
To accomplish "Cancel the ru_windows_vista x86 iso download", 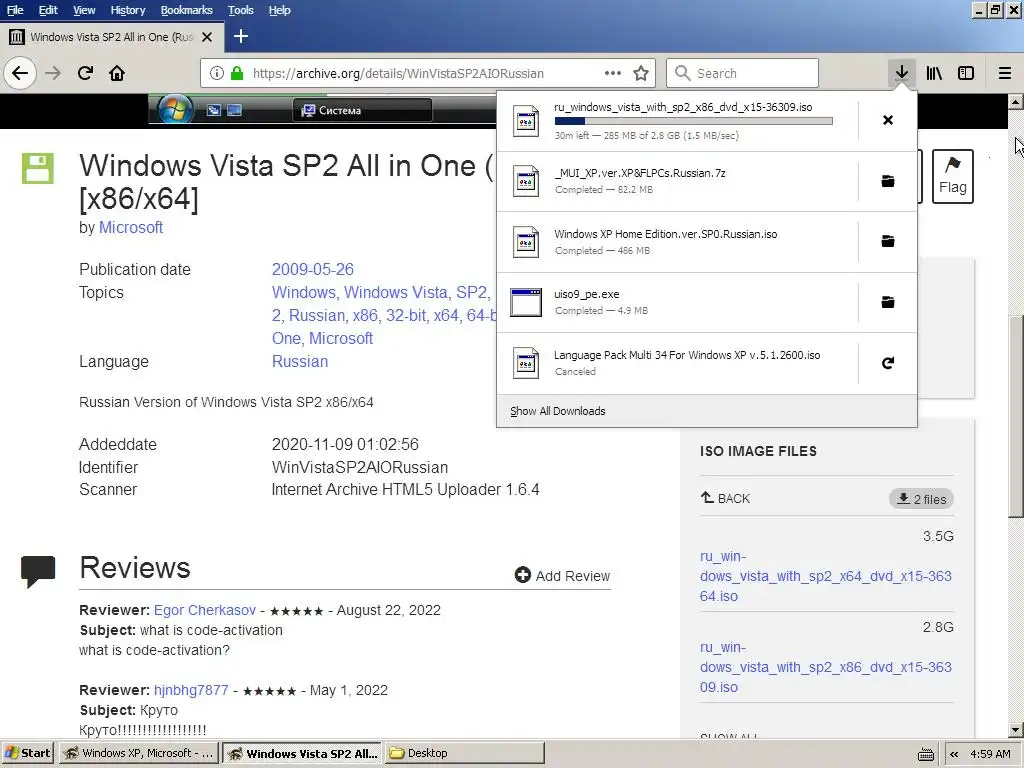I will pyautogui.click(x=888, y=120).
